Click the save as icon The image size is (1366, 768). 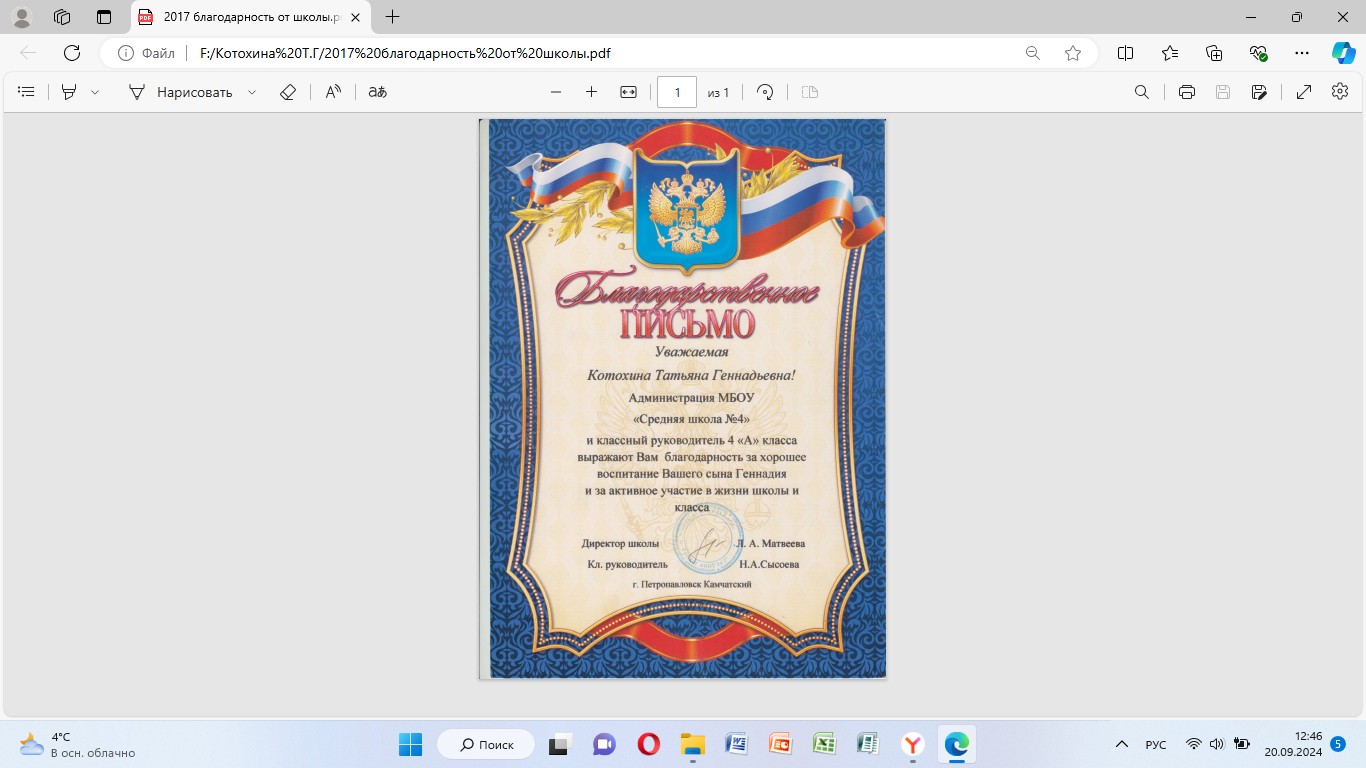1259,92
